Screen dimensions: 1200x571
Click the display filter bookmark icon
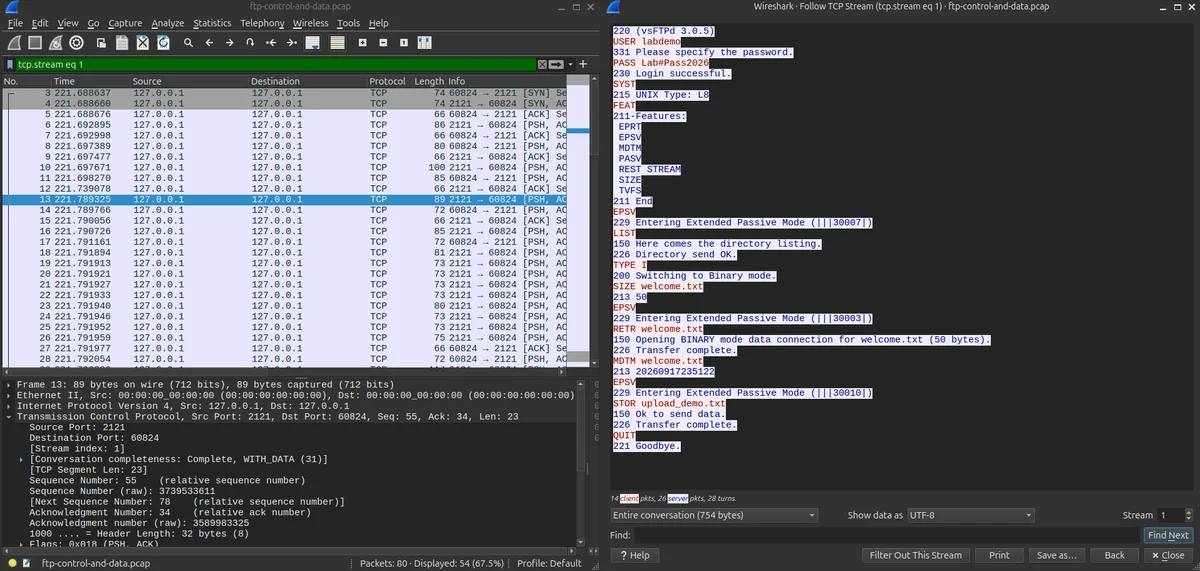click(x=10, y=64)
